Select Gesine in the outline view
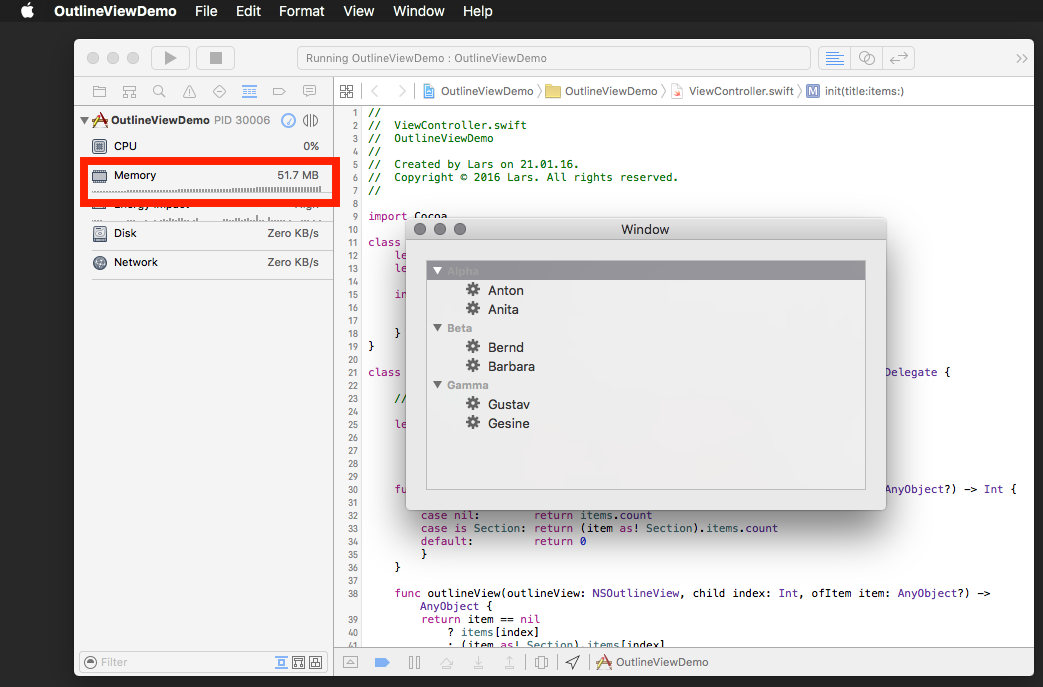Screen dimensions: 1043x687 (x=508, y=424)
